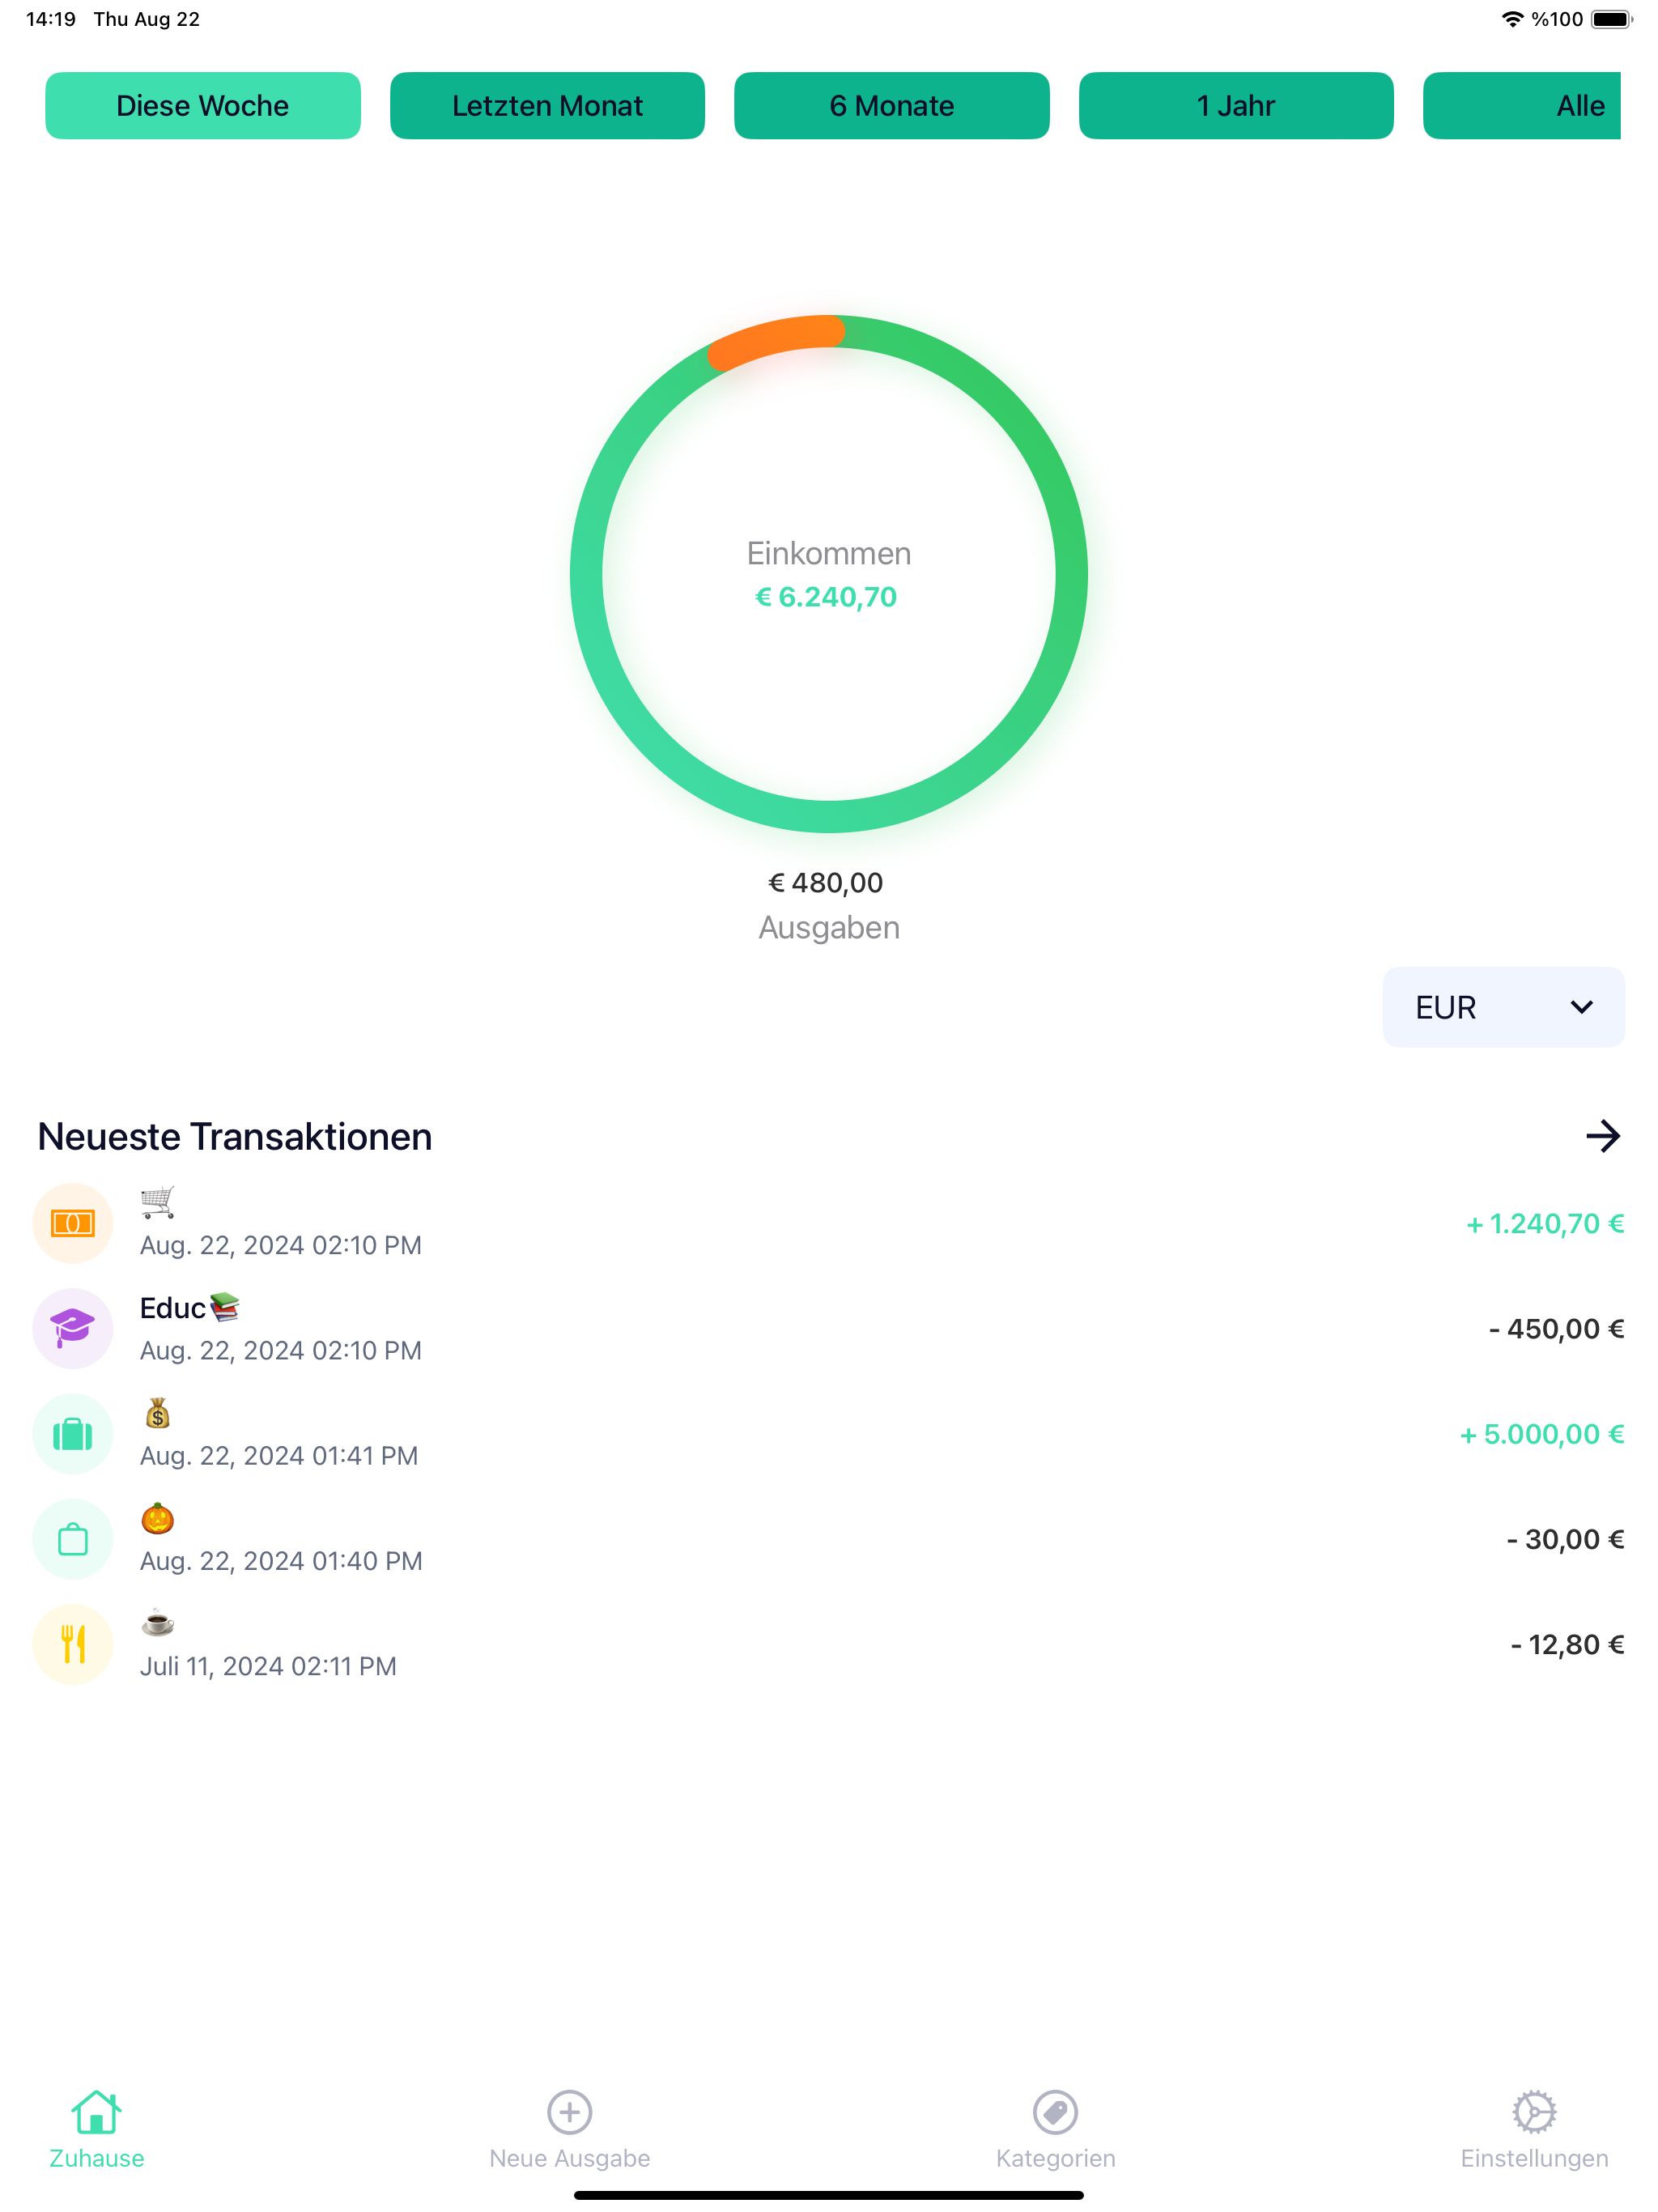This screenshot has width=1658, height=2212.
Task: Tap the shopping bag category icon
Action: 73,1539
